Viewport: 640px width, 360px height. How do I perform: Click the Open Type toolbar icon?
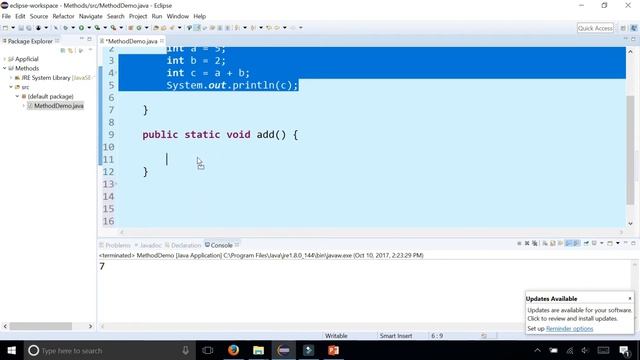(156, 28)
